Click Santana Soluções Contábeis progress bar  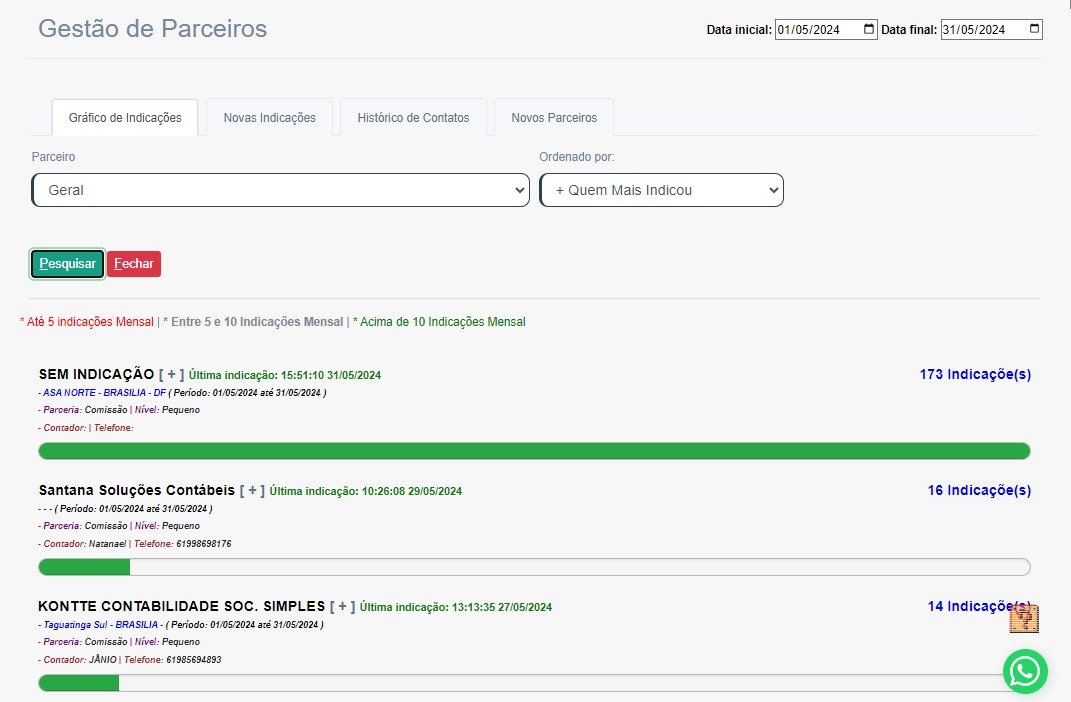[x=534, y=567]
